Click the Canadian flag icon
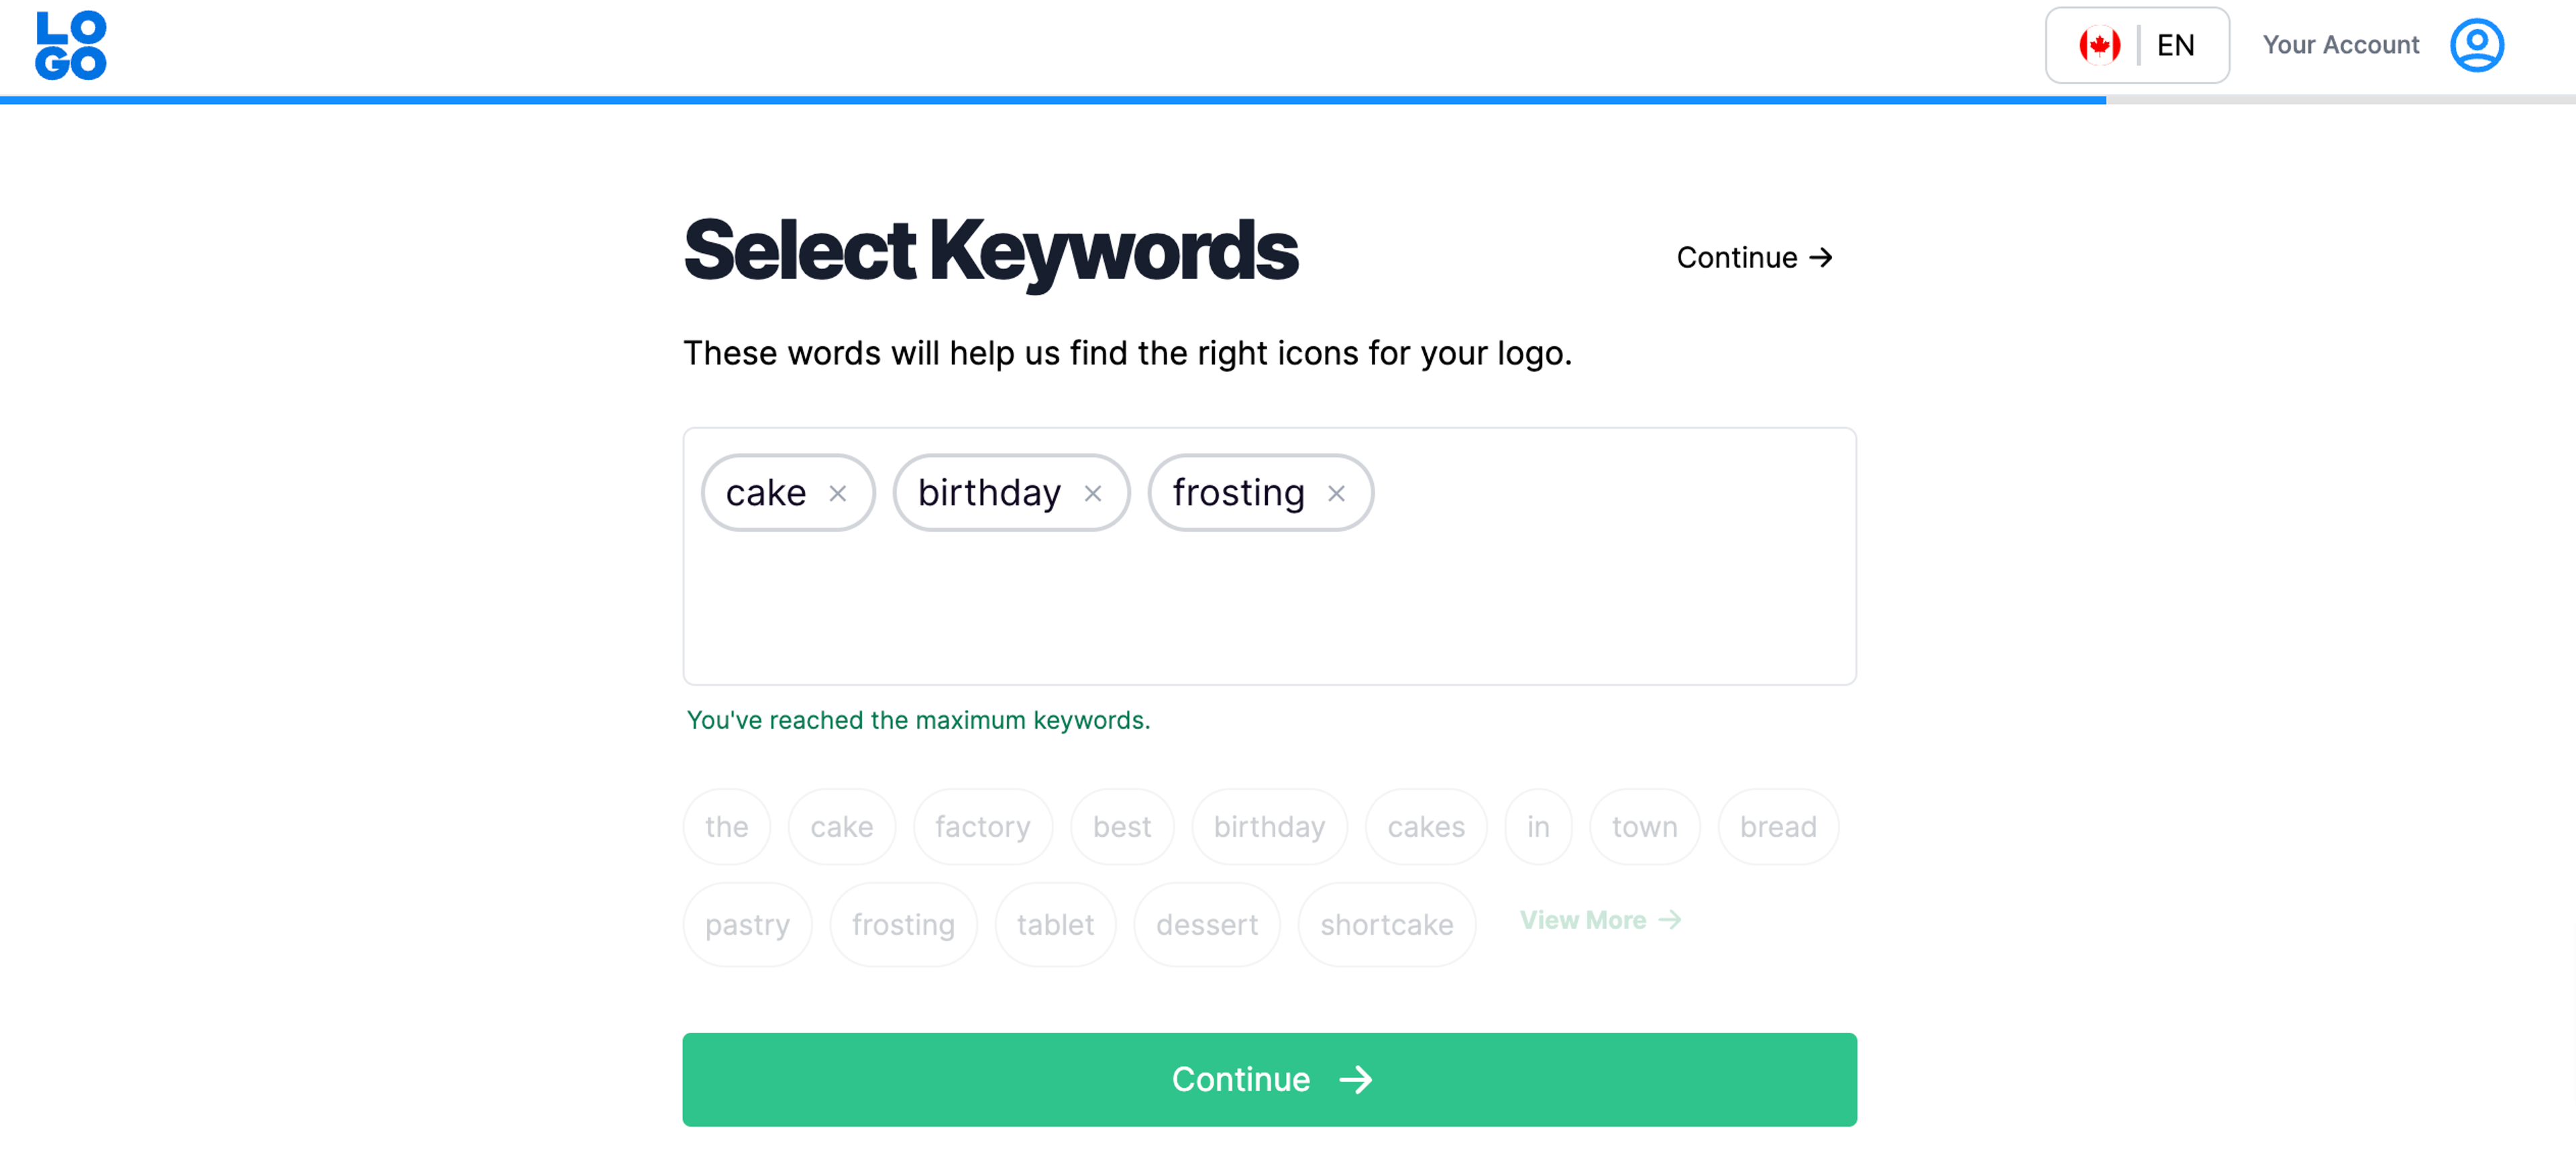Screen dimensions: 2576x1159 pos(2099,45)
